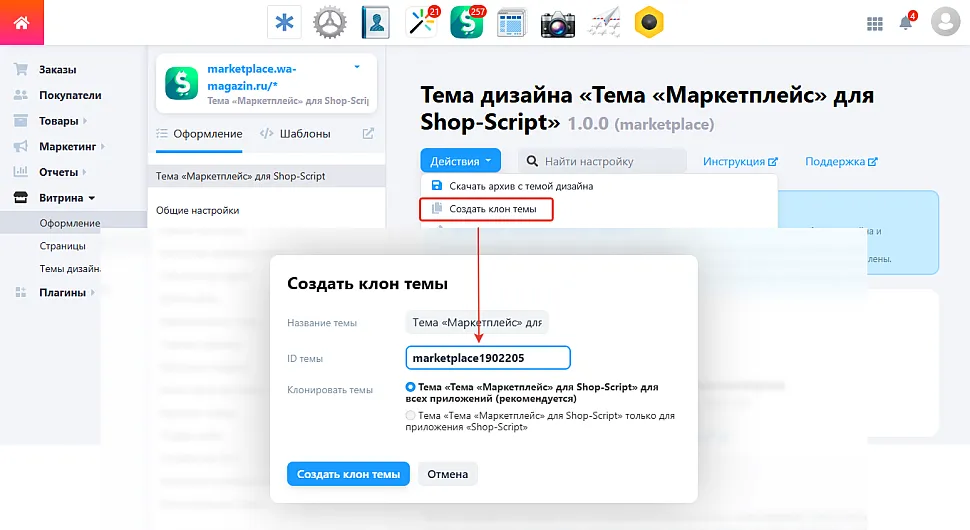The width and height of the screenshot is (970, 530).
Task: Confirm with blue Создать клон темы button
Action: click(348, 474)
